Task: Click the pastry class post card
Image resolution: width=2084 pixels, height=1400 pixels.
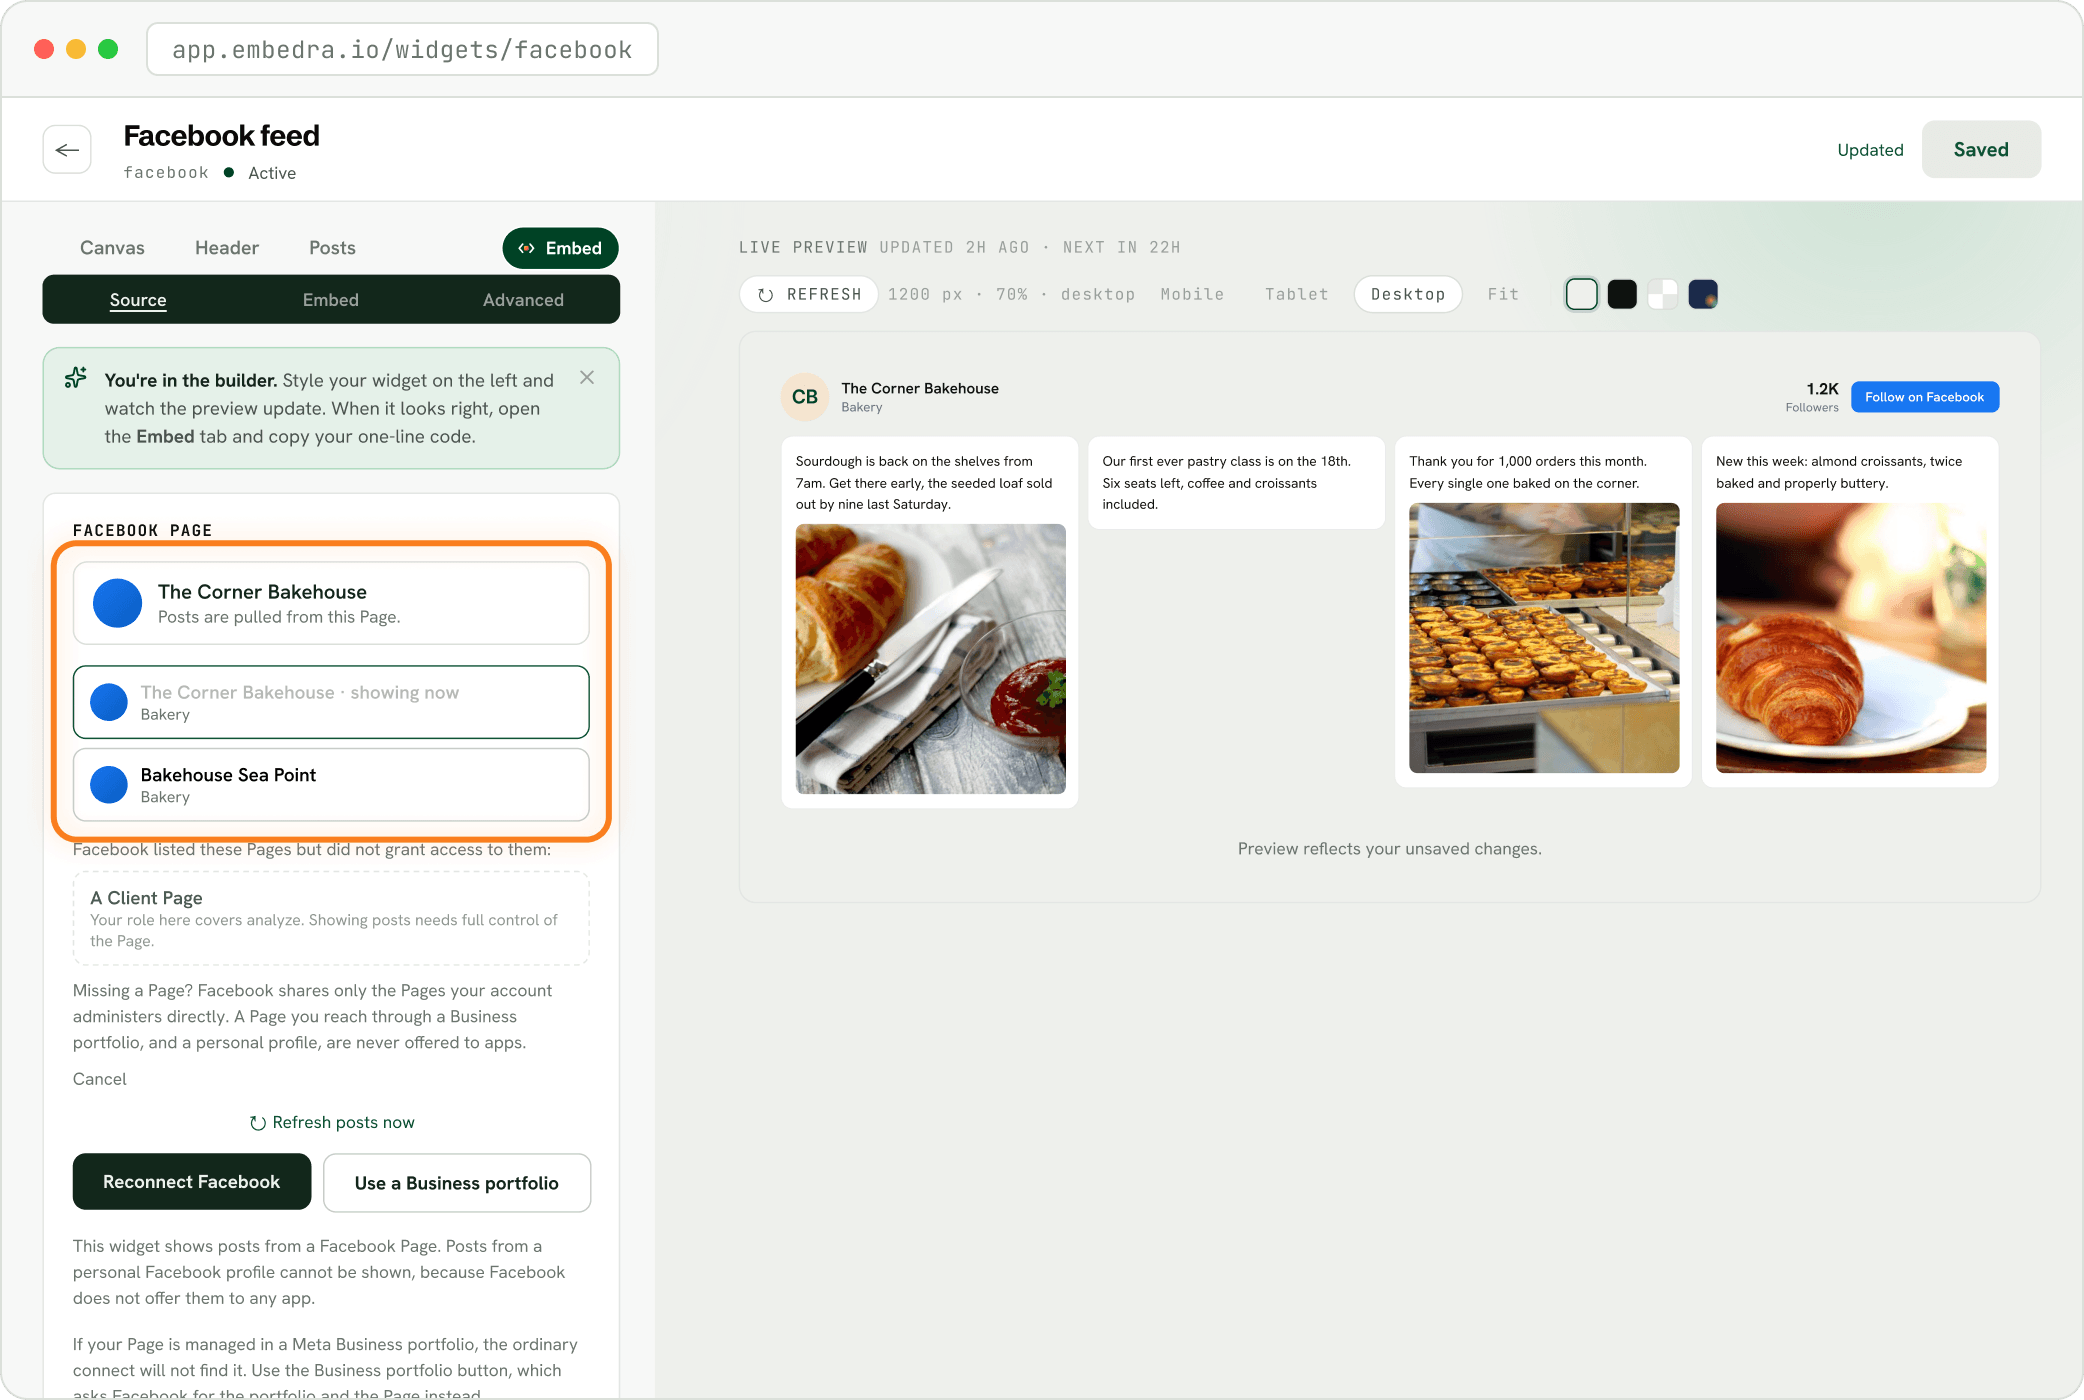Action: [1237, 483]
